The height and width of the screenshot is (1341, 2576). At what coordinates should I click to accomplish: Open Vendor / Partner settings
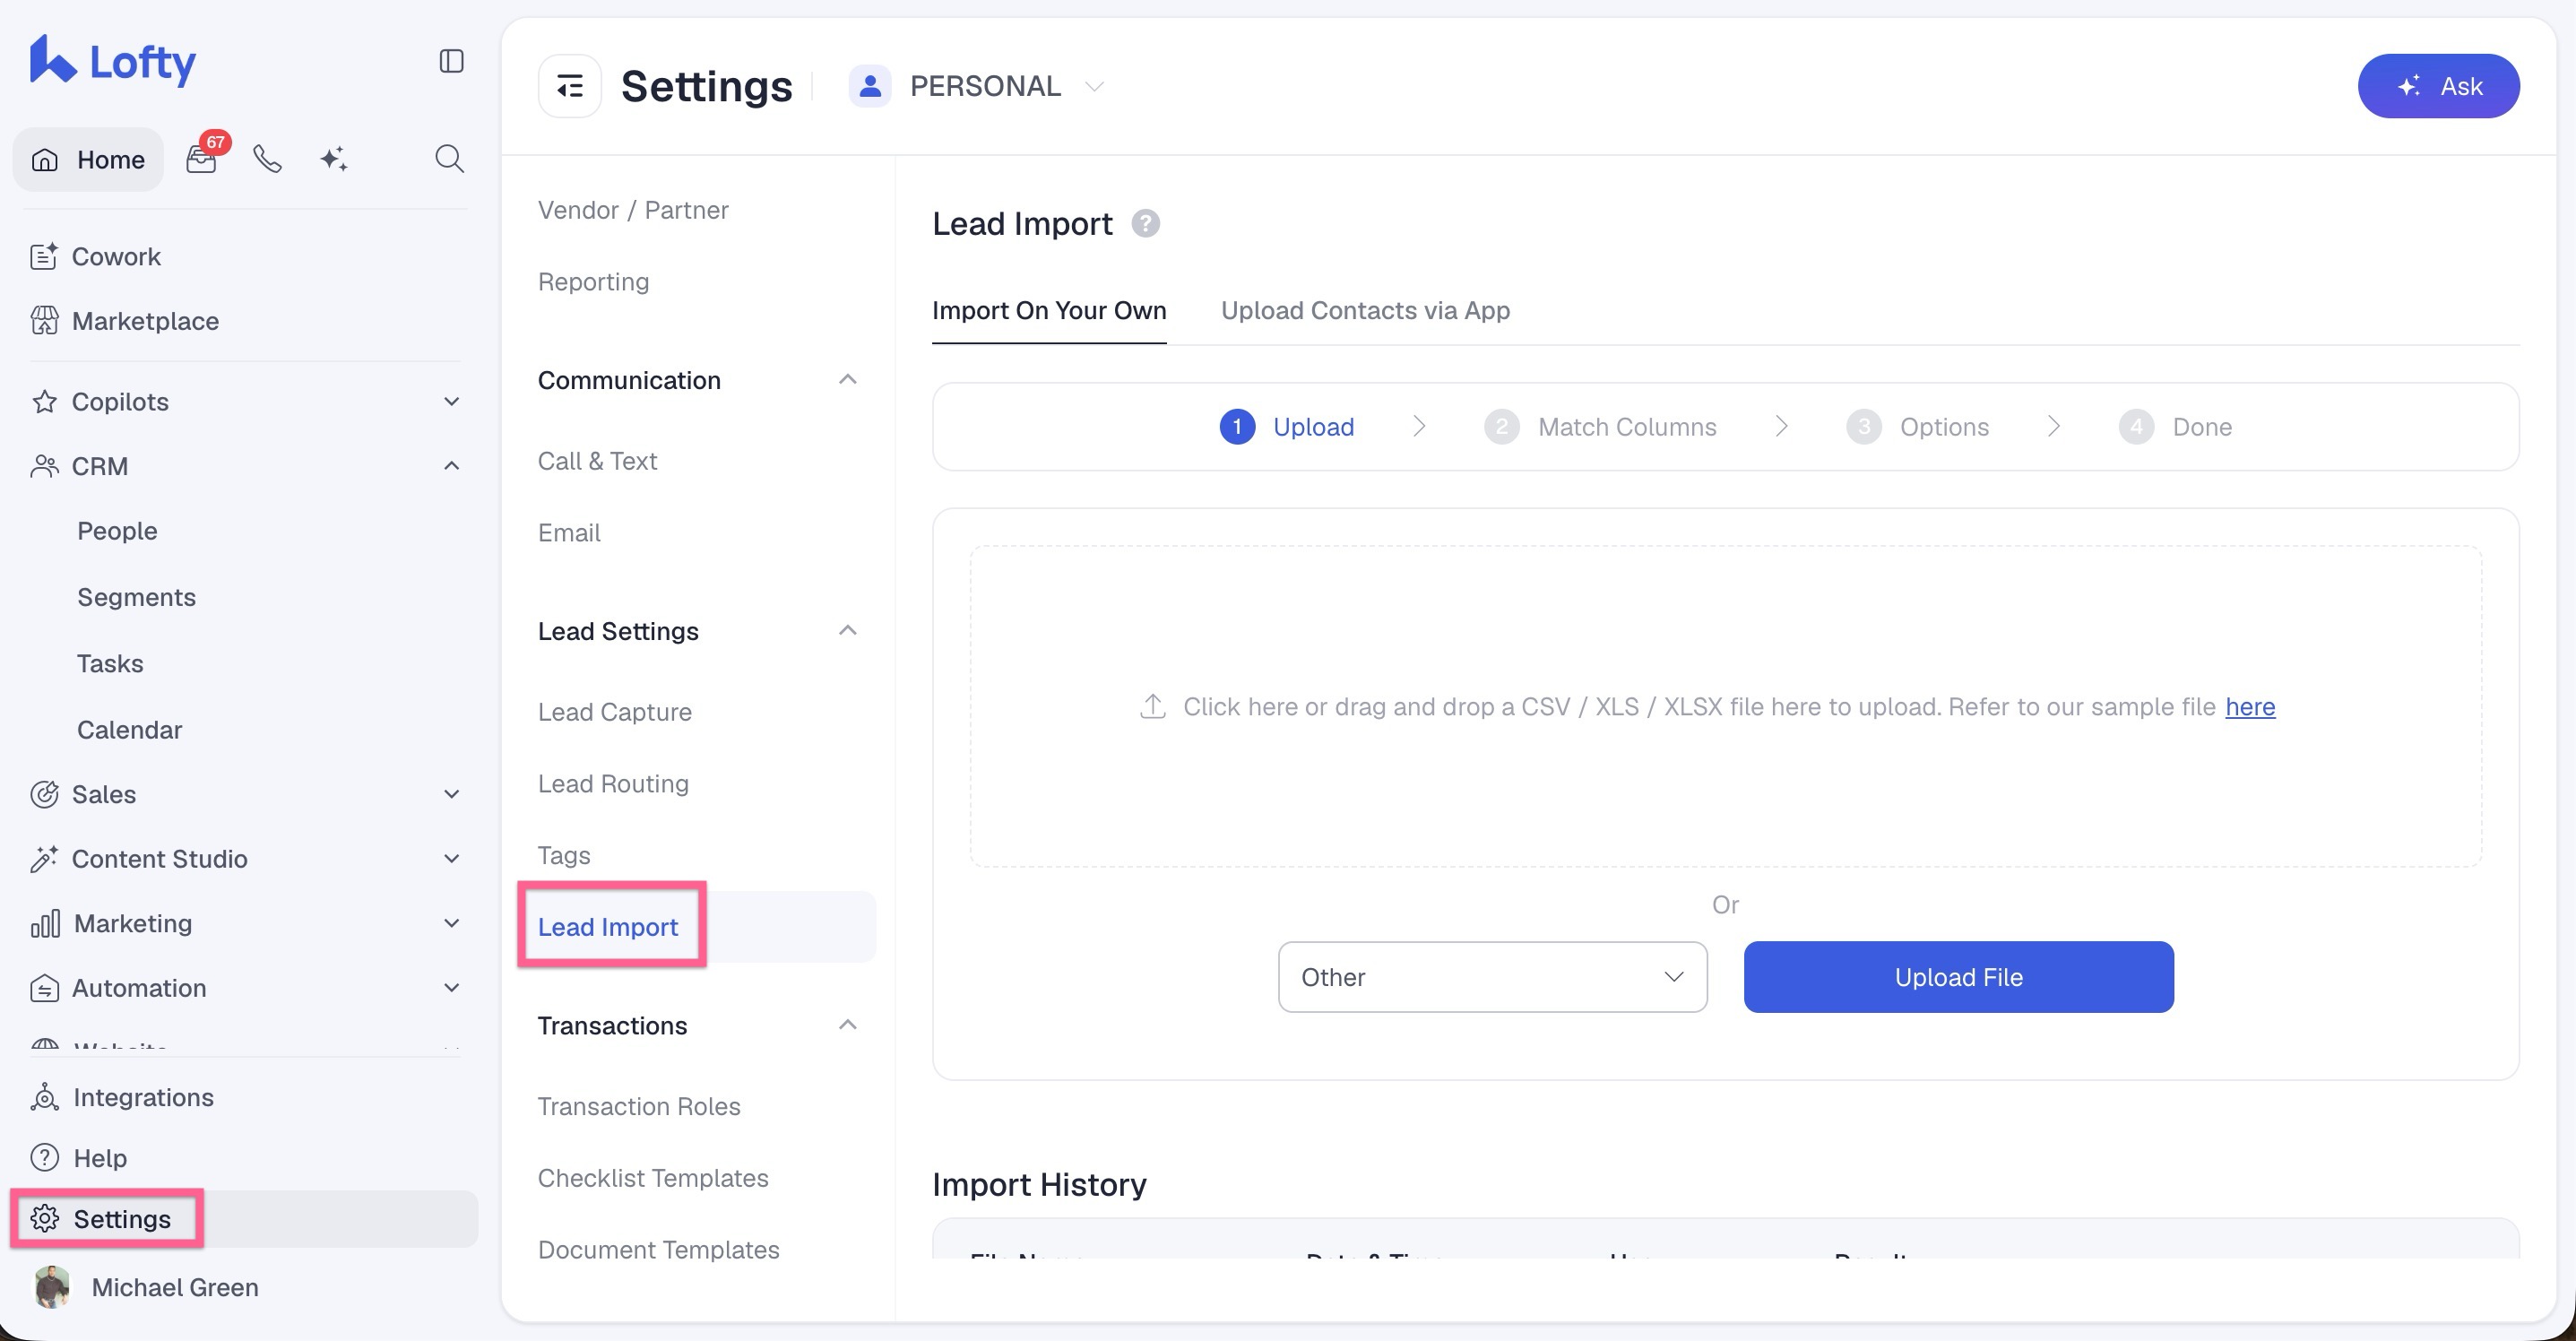tap(633, 210)
